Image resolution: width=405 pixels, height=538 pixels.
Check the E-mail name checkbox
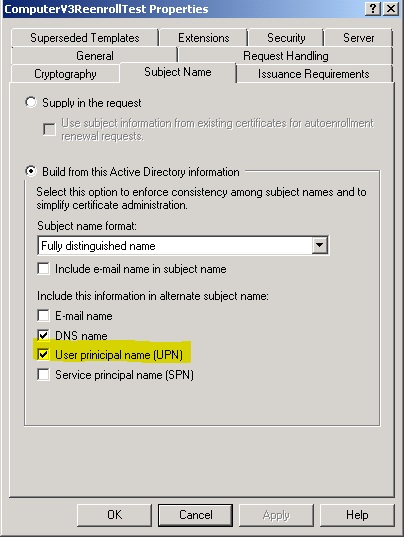tap(43, 315)
